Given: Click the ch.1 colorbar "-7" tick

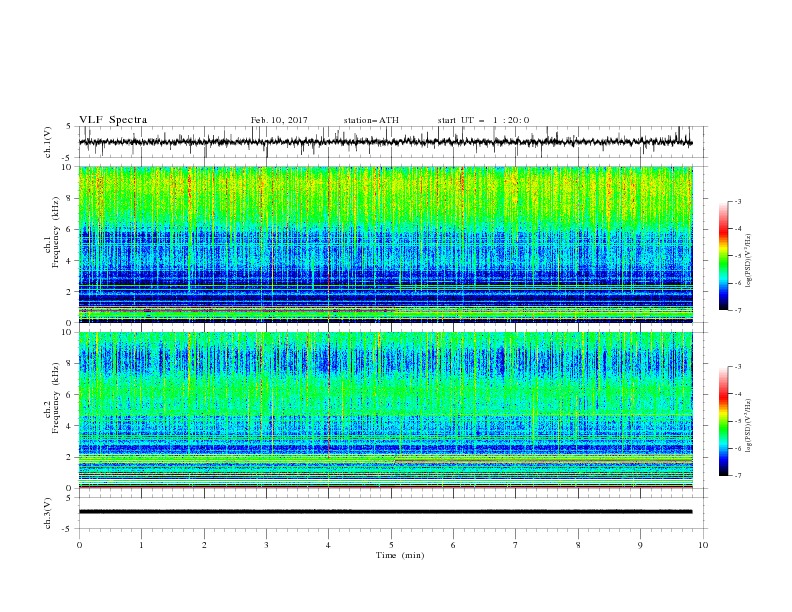Looking at the screenshot, I should [738, 310].
